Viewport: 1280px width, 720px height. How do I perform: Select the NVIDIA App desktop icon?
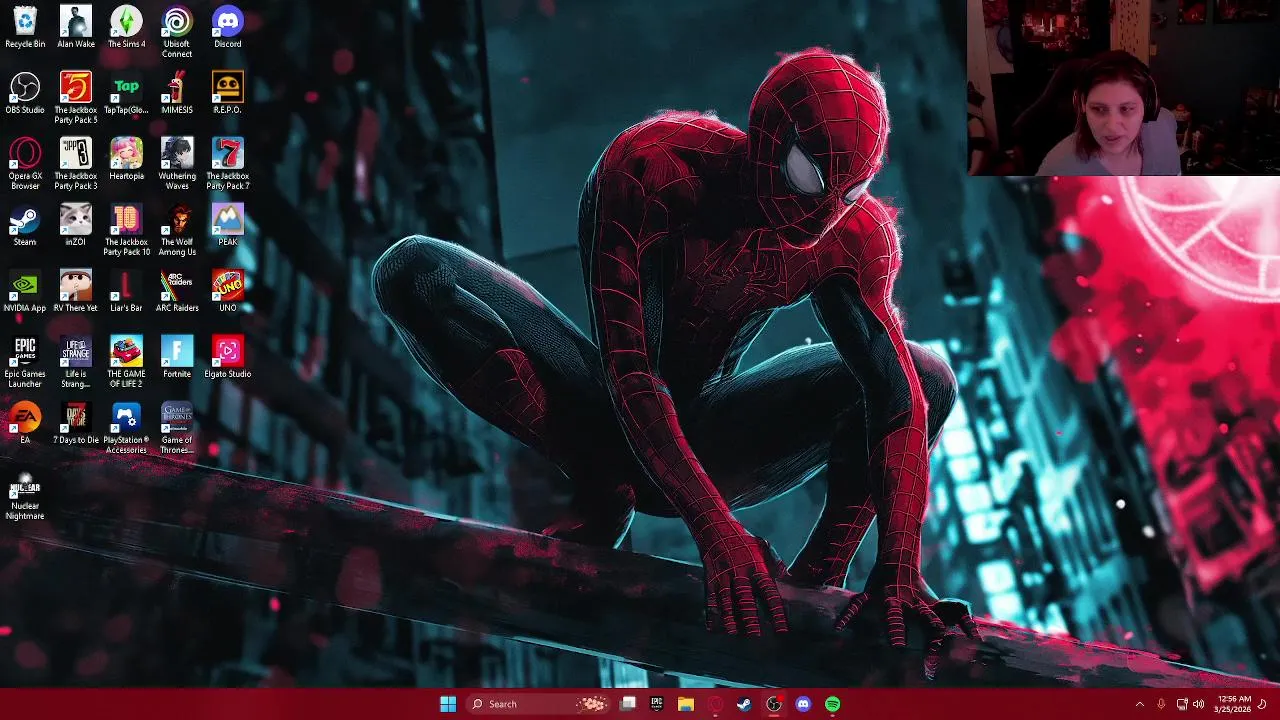pyautogui.click(x=25, y=291)
